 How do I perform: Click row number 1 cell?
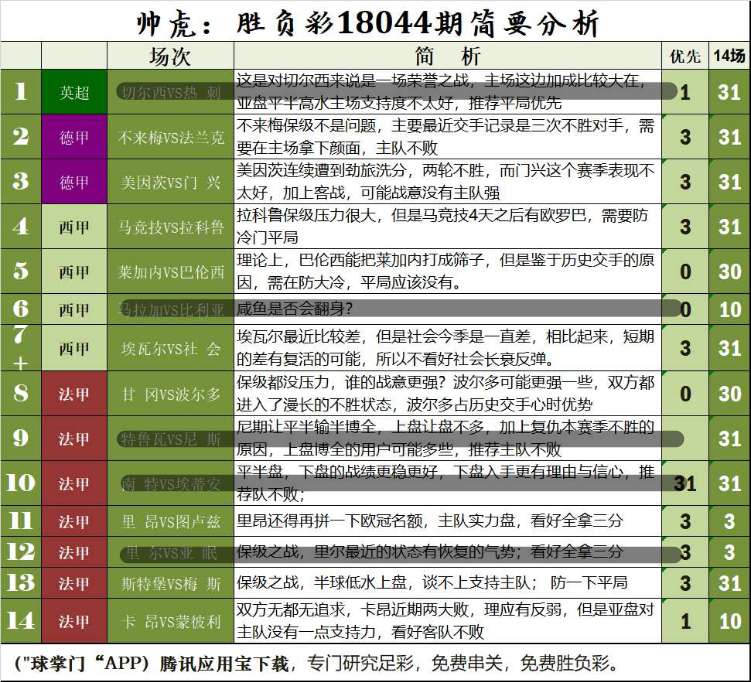pyautogui.click(x=21, y=92)
